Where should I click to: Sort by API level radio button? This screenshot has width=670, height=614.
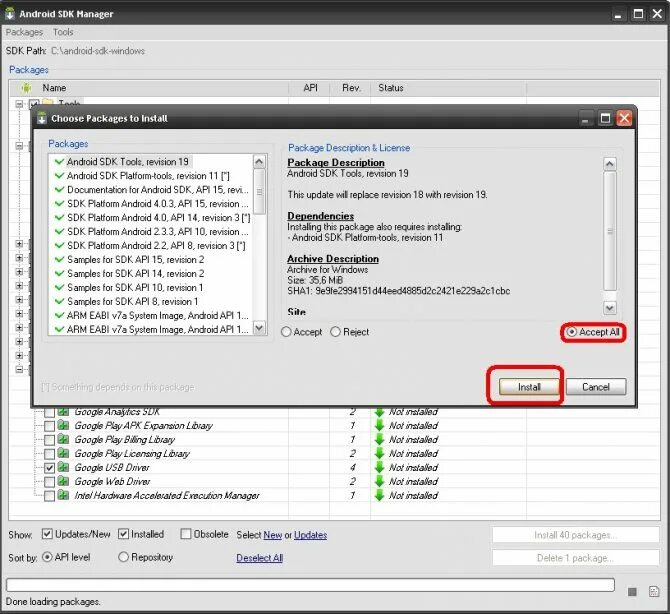click(47, 557)
